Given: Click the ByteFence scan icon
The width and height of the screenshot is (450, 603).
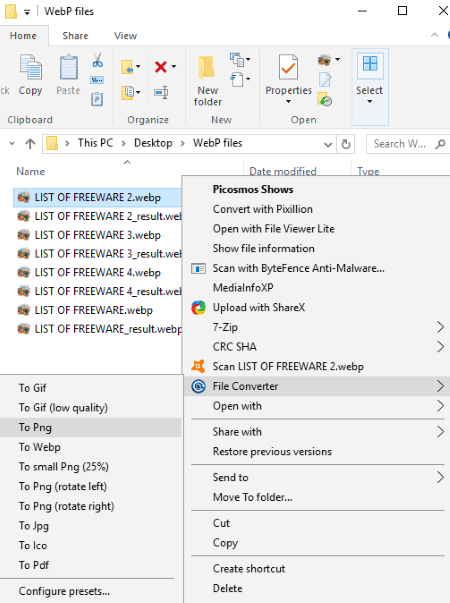Looking at the screenshot, I should tap(198, 268).
